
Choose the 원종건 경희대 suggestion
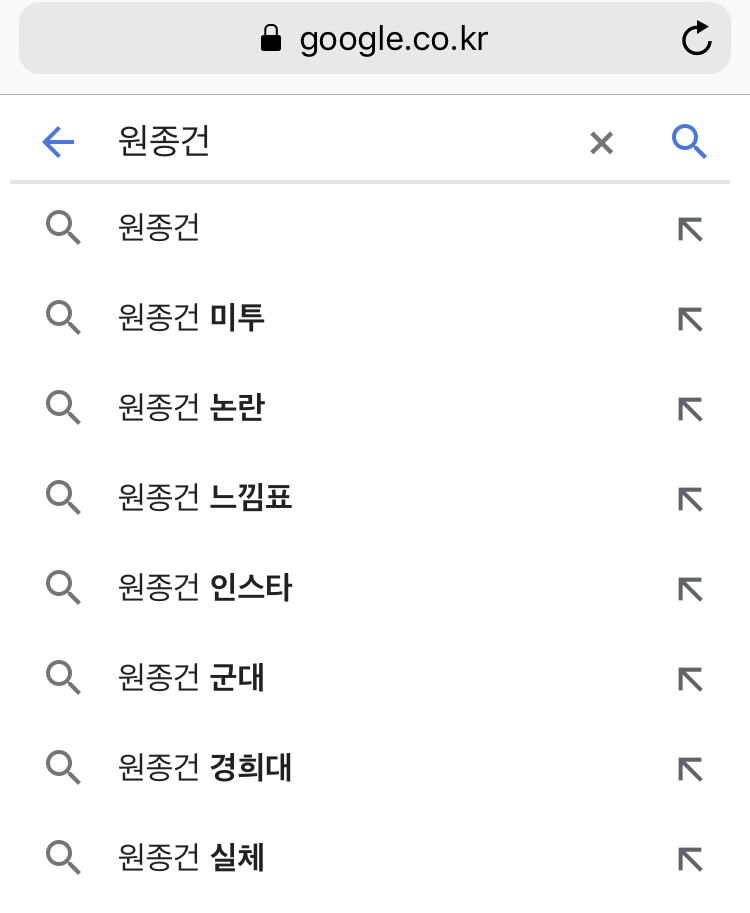[x=205, y=768]
